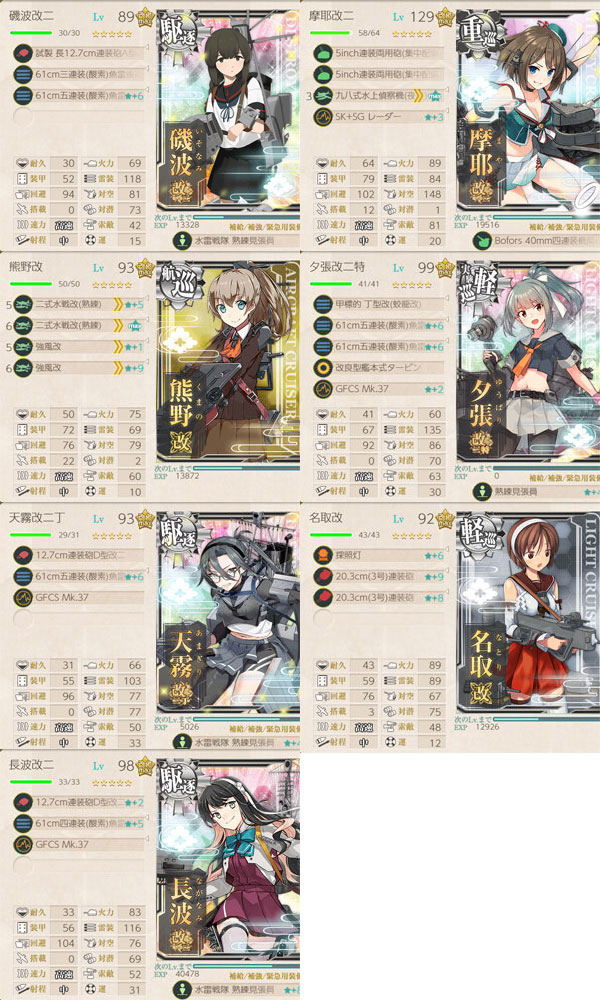Select the 夕張改二特 ship name label
Screen dimensions: 600x1000
tap(337, 267)
